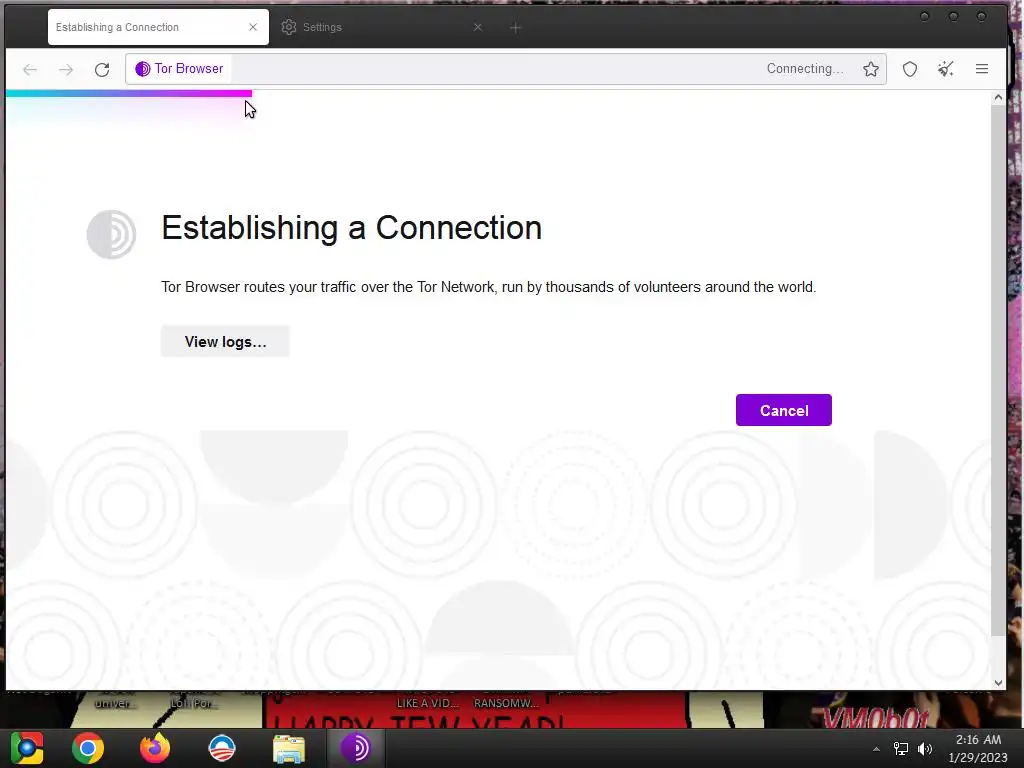The width and height of the screenshot is (1024, 768).
Task: Open the network status tray icon
Action: (901, 749)
